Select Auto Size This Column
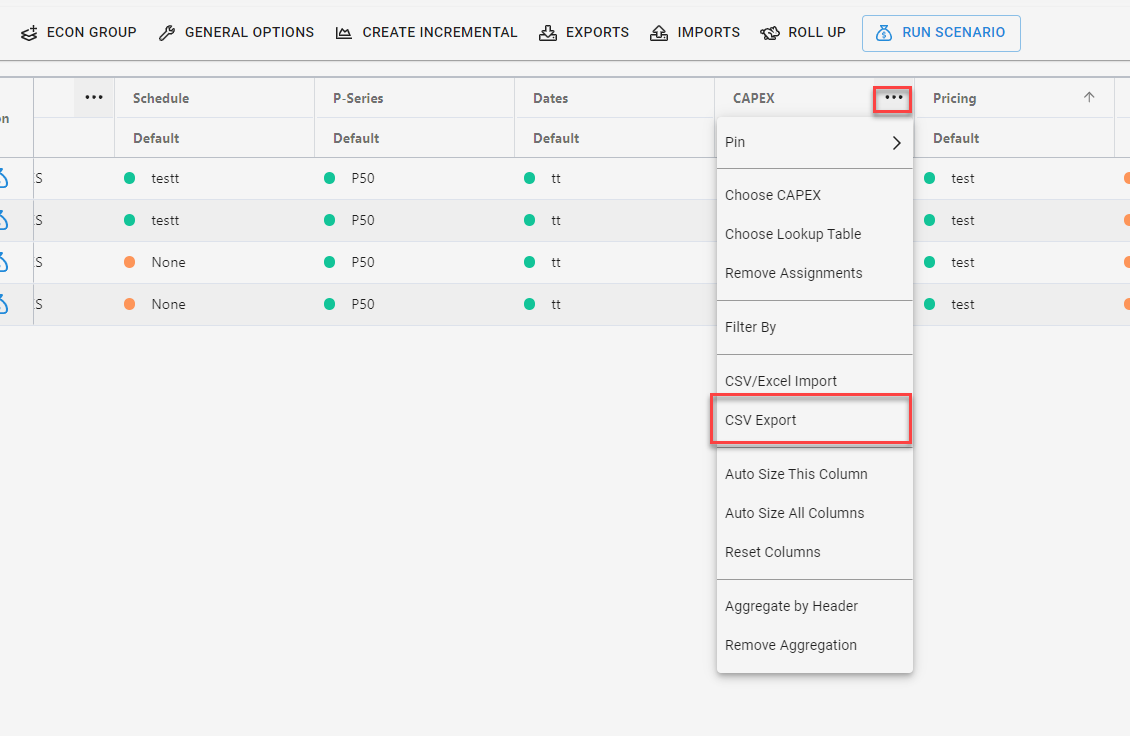The height and width of the screenshot is (736, 1130). (814, 474)
